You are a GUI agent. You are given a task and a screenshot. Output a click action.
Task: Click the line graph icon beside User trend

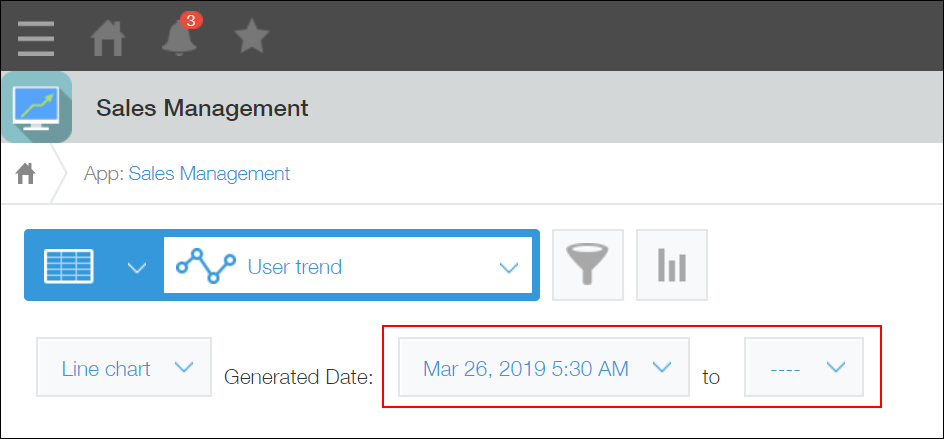pos(206,266)
